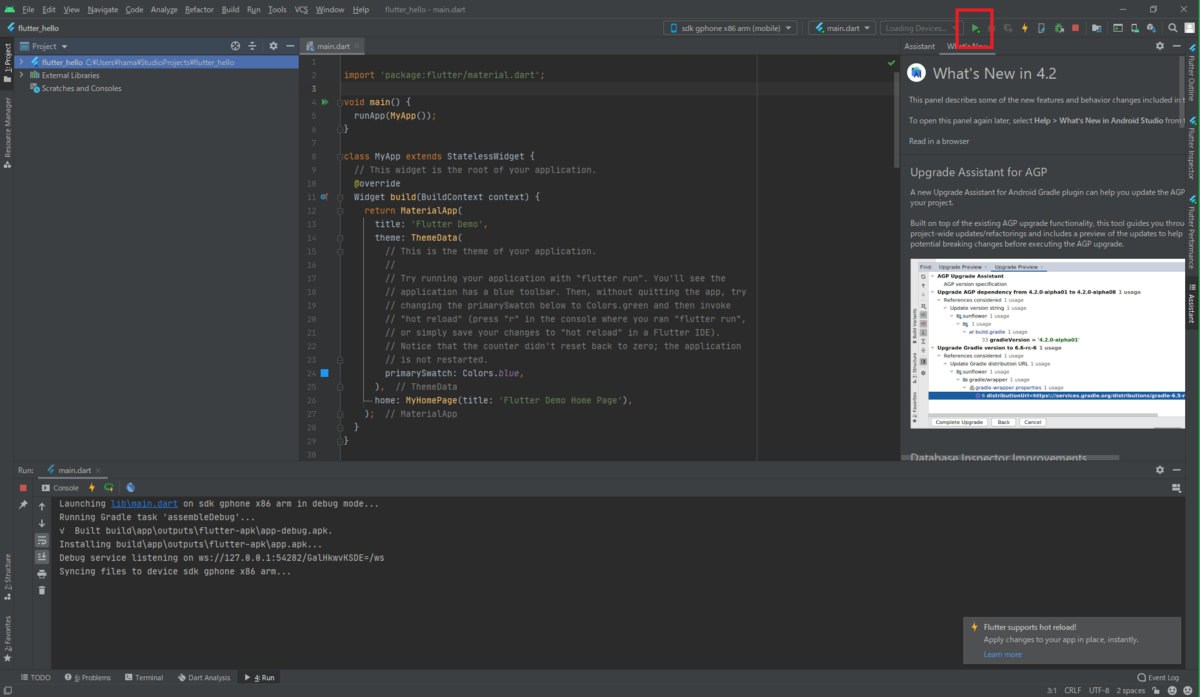Screen dimensions: 1200x697
Task: Open the Terminal tool window tab
Action: point(142,677)
